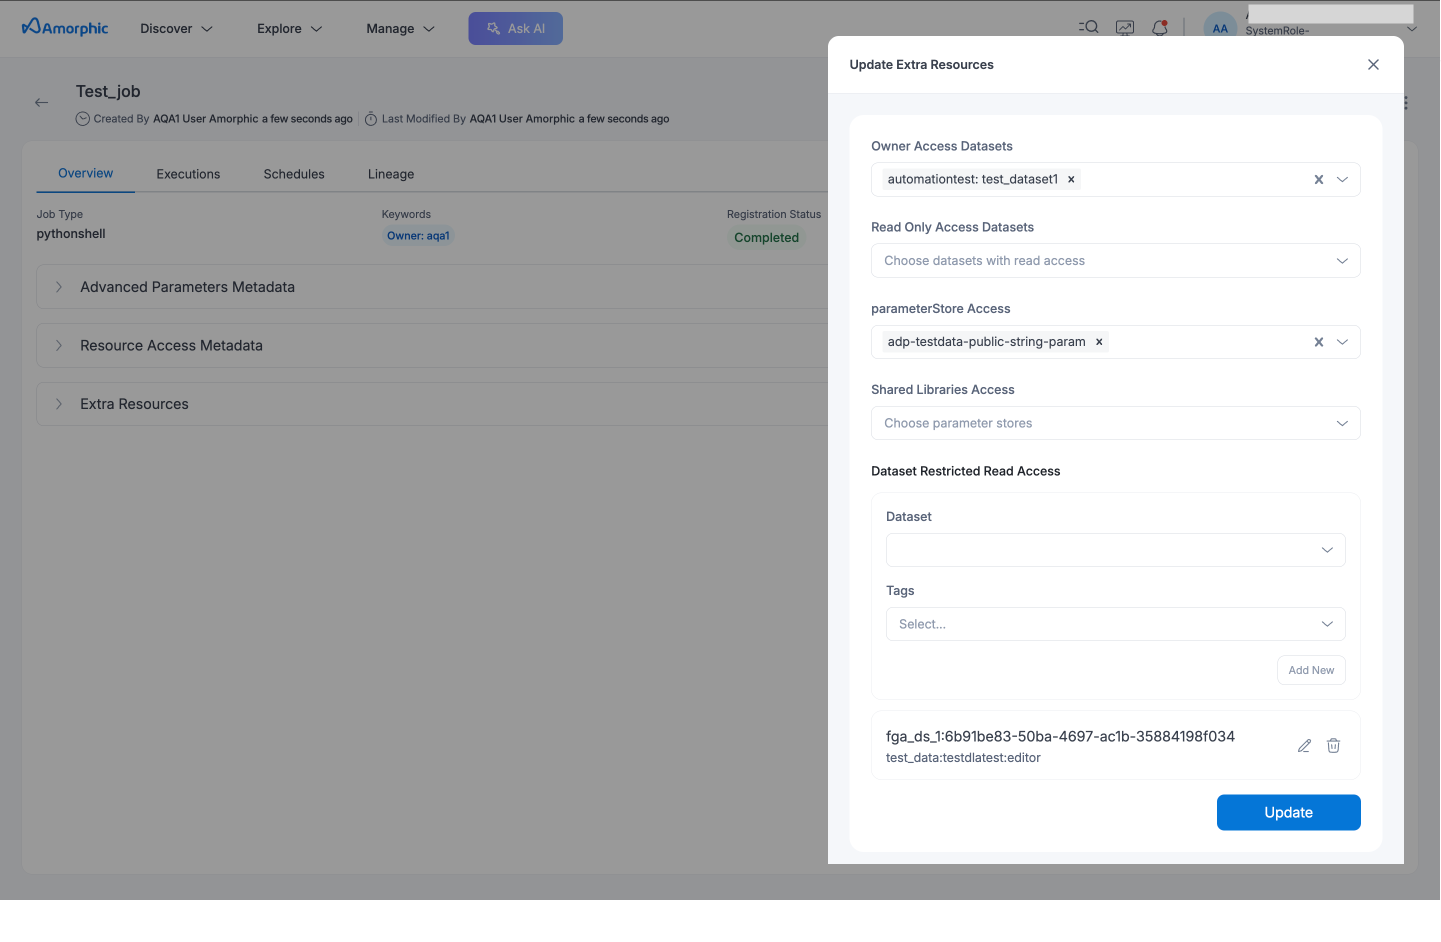Click the pencil edit icon for fga_ds_1
Screen dimensions: 1441x942
click(1304, 746)
